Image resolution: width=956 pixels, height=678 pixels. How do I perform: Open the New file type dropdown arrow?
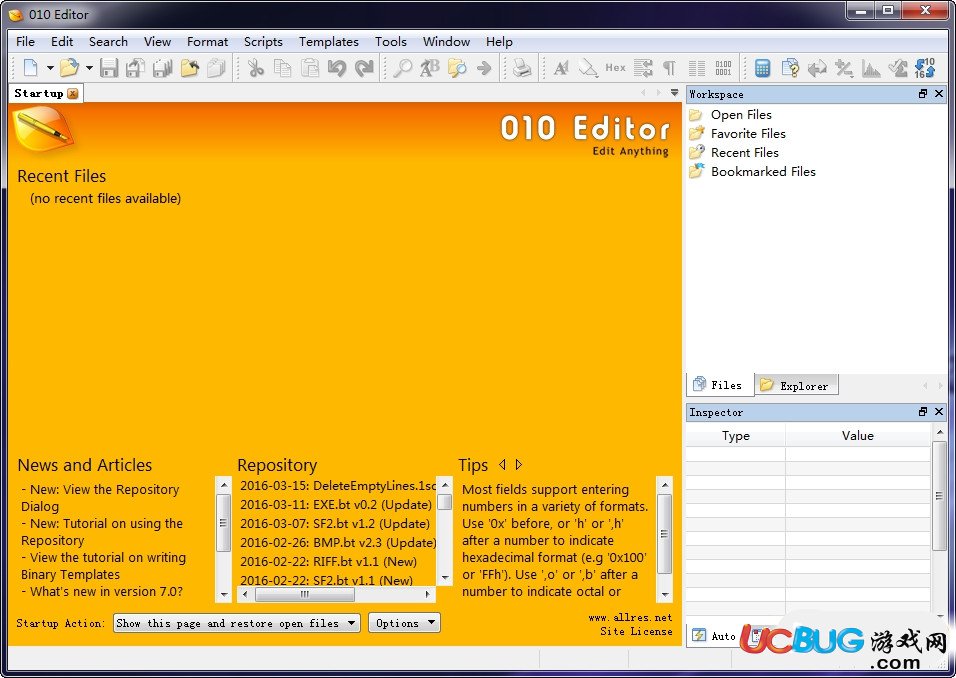click(50, 68)
